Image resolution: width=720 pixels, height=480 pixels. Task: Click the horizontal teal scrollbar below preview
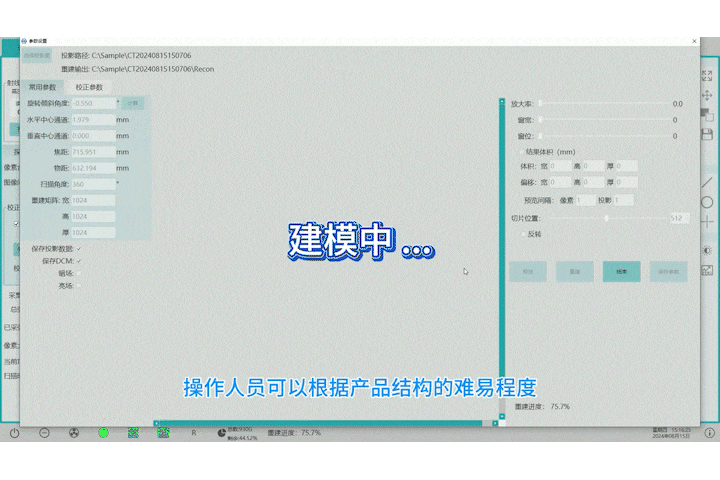(325, 423)
